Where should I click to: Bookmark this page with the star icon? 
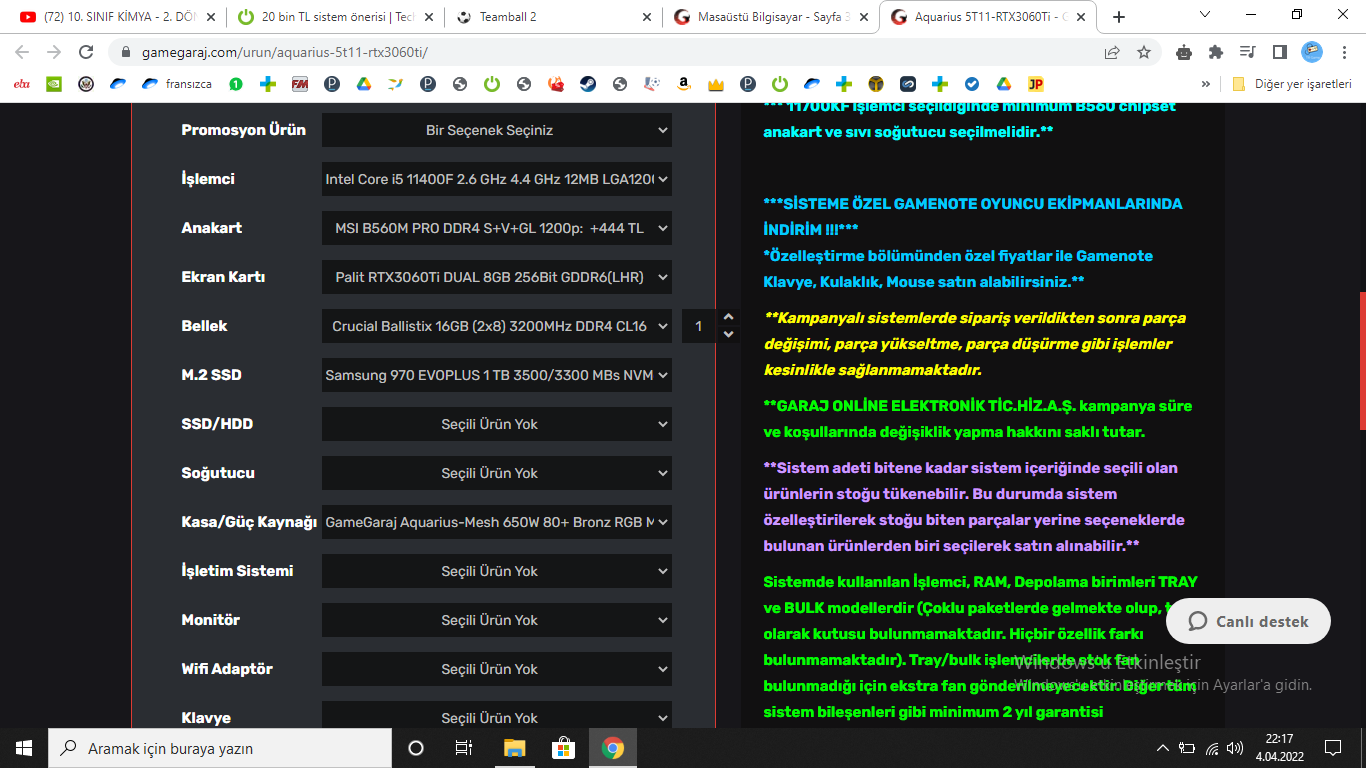coord(1144,52)
